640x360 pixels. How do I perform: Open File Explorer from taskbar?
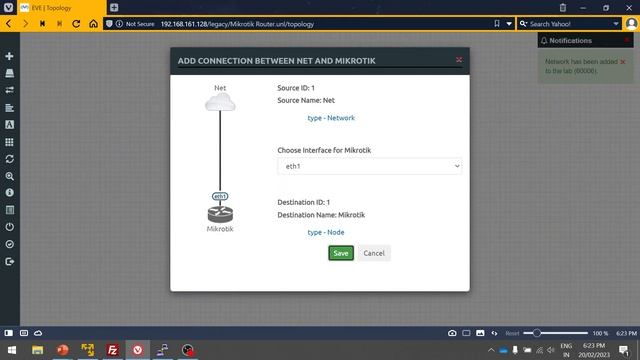38,350
